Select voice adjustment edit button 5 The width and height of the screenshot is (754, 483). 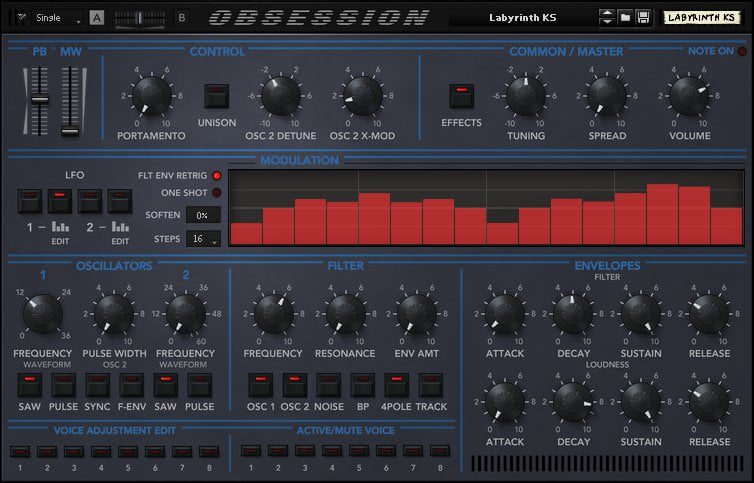pyautogui.click(x=128, y=451)
